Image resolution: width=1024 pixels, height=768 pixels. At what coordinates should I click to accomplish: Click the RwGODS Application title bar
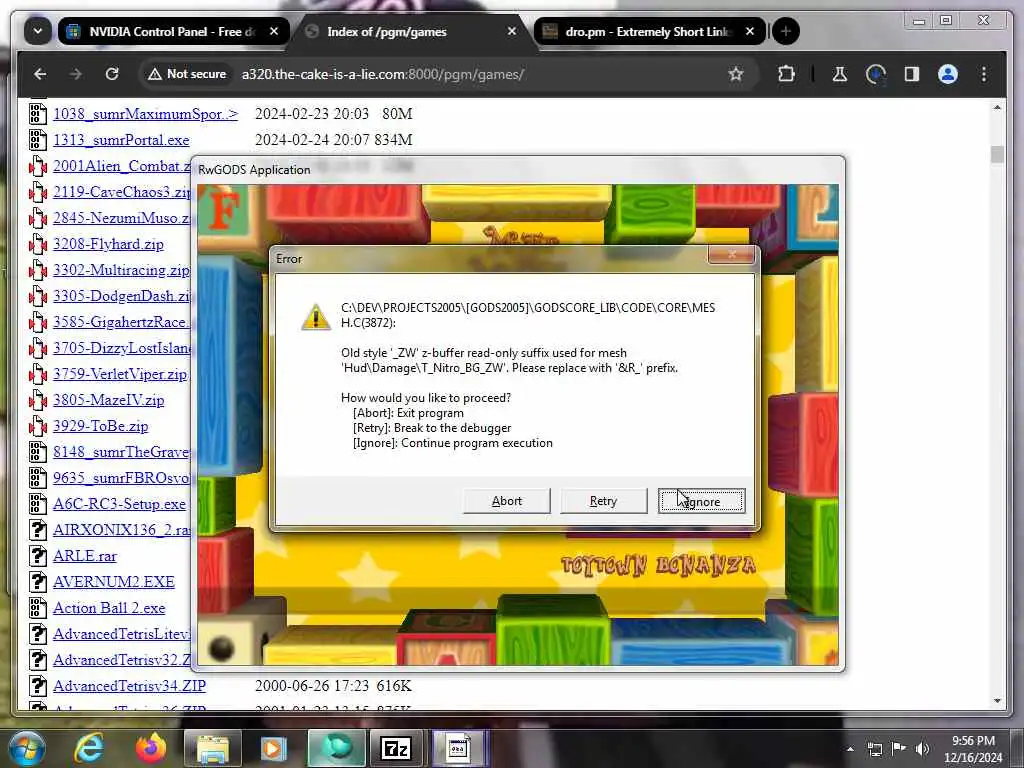(x=518, y=170)
